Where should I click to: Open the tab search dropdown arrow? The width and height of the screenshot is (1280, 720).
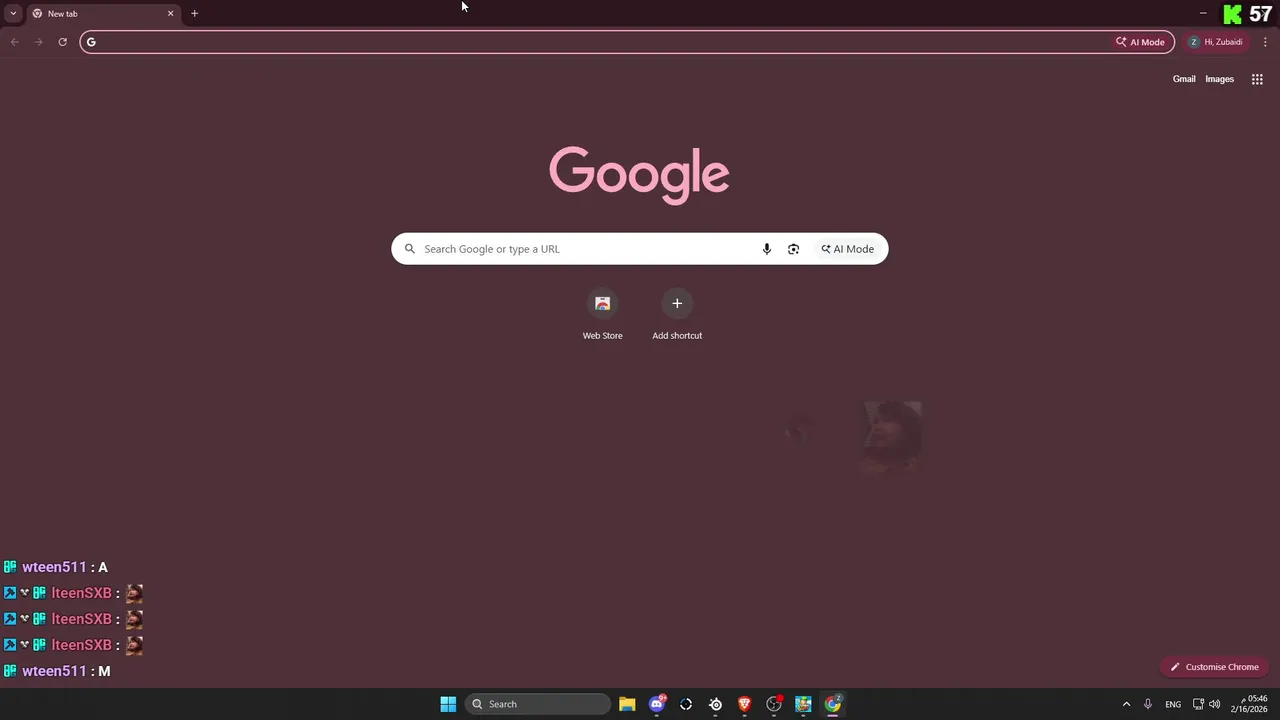[x=13, y=13]
